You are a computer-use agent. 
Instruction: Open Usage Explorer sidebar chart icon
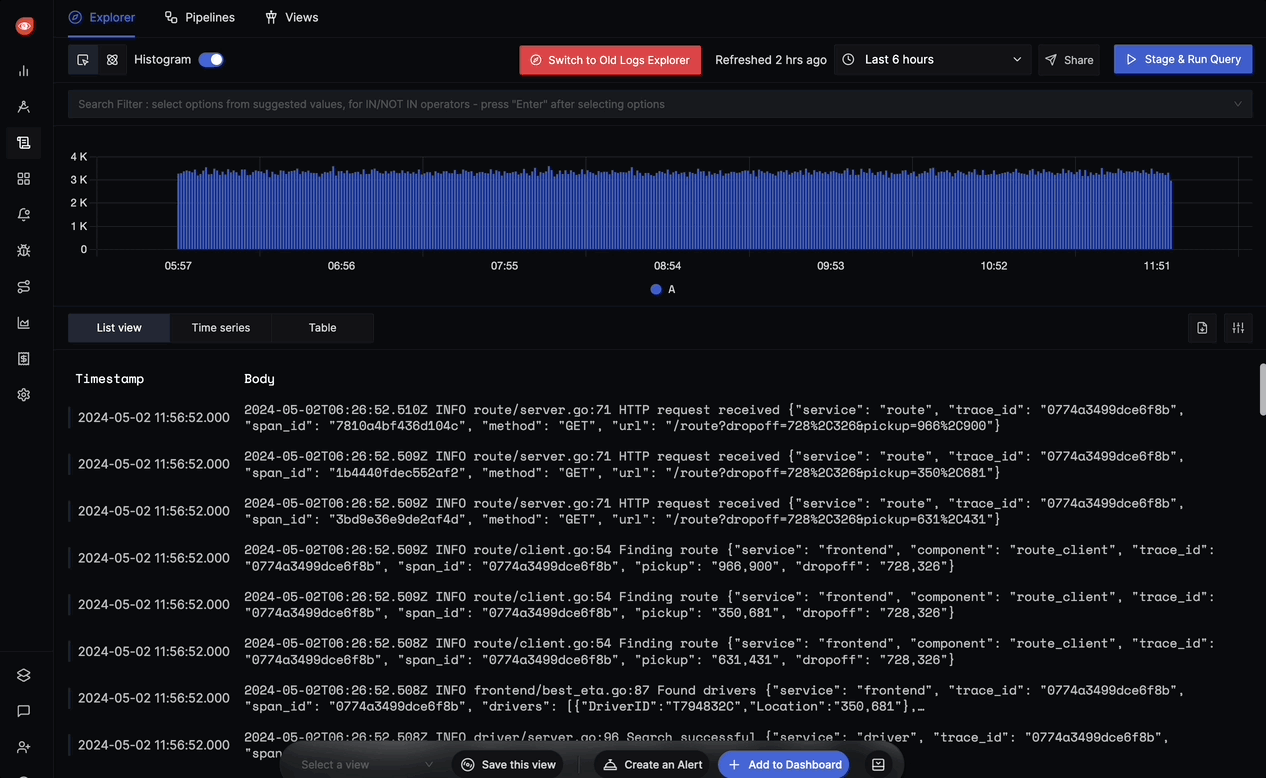(x=24, y=323)
